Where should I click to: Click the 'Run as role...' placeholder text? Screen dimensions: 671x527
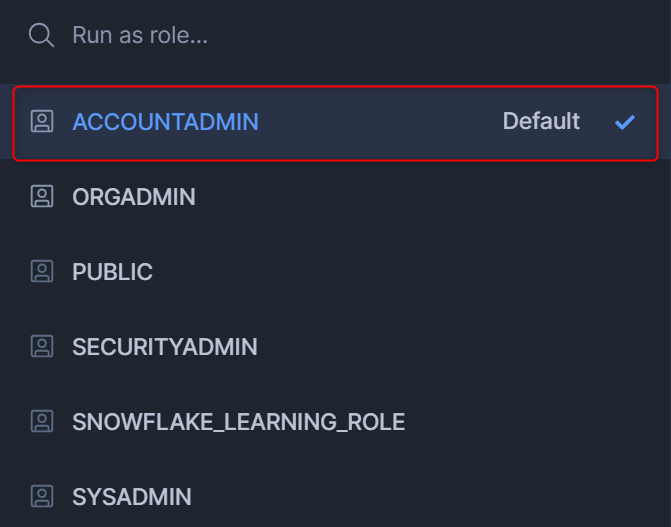click(x=140, y=35)
